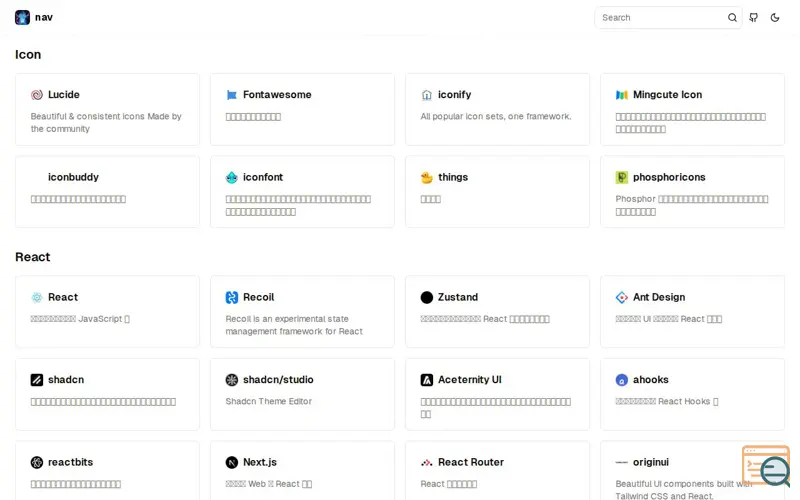Click the reactbits logo icon
Image resolution: width=800 pixels, height=500 pixels.
[x=37, y=463]
